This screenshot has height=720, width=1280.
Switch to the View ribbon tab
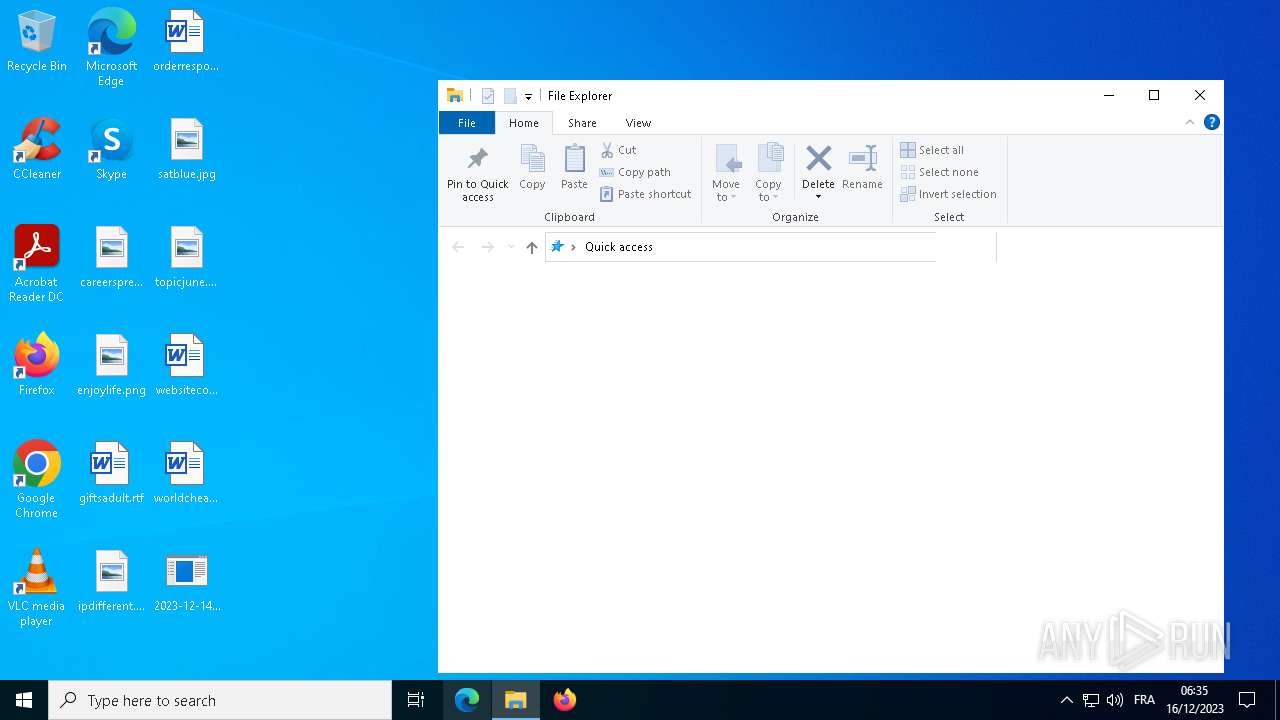tap(638, 123)
